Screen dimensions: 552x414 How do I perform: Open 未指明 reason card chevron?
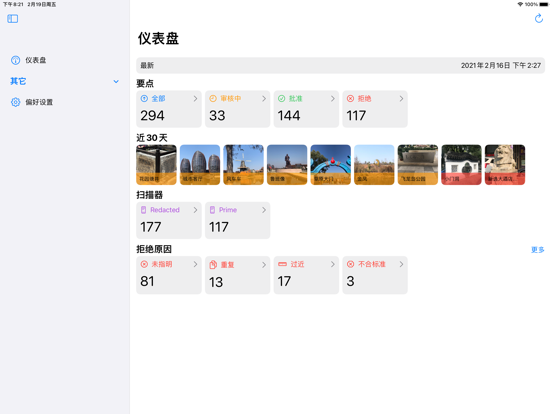[195, 264]
